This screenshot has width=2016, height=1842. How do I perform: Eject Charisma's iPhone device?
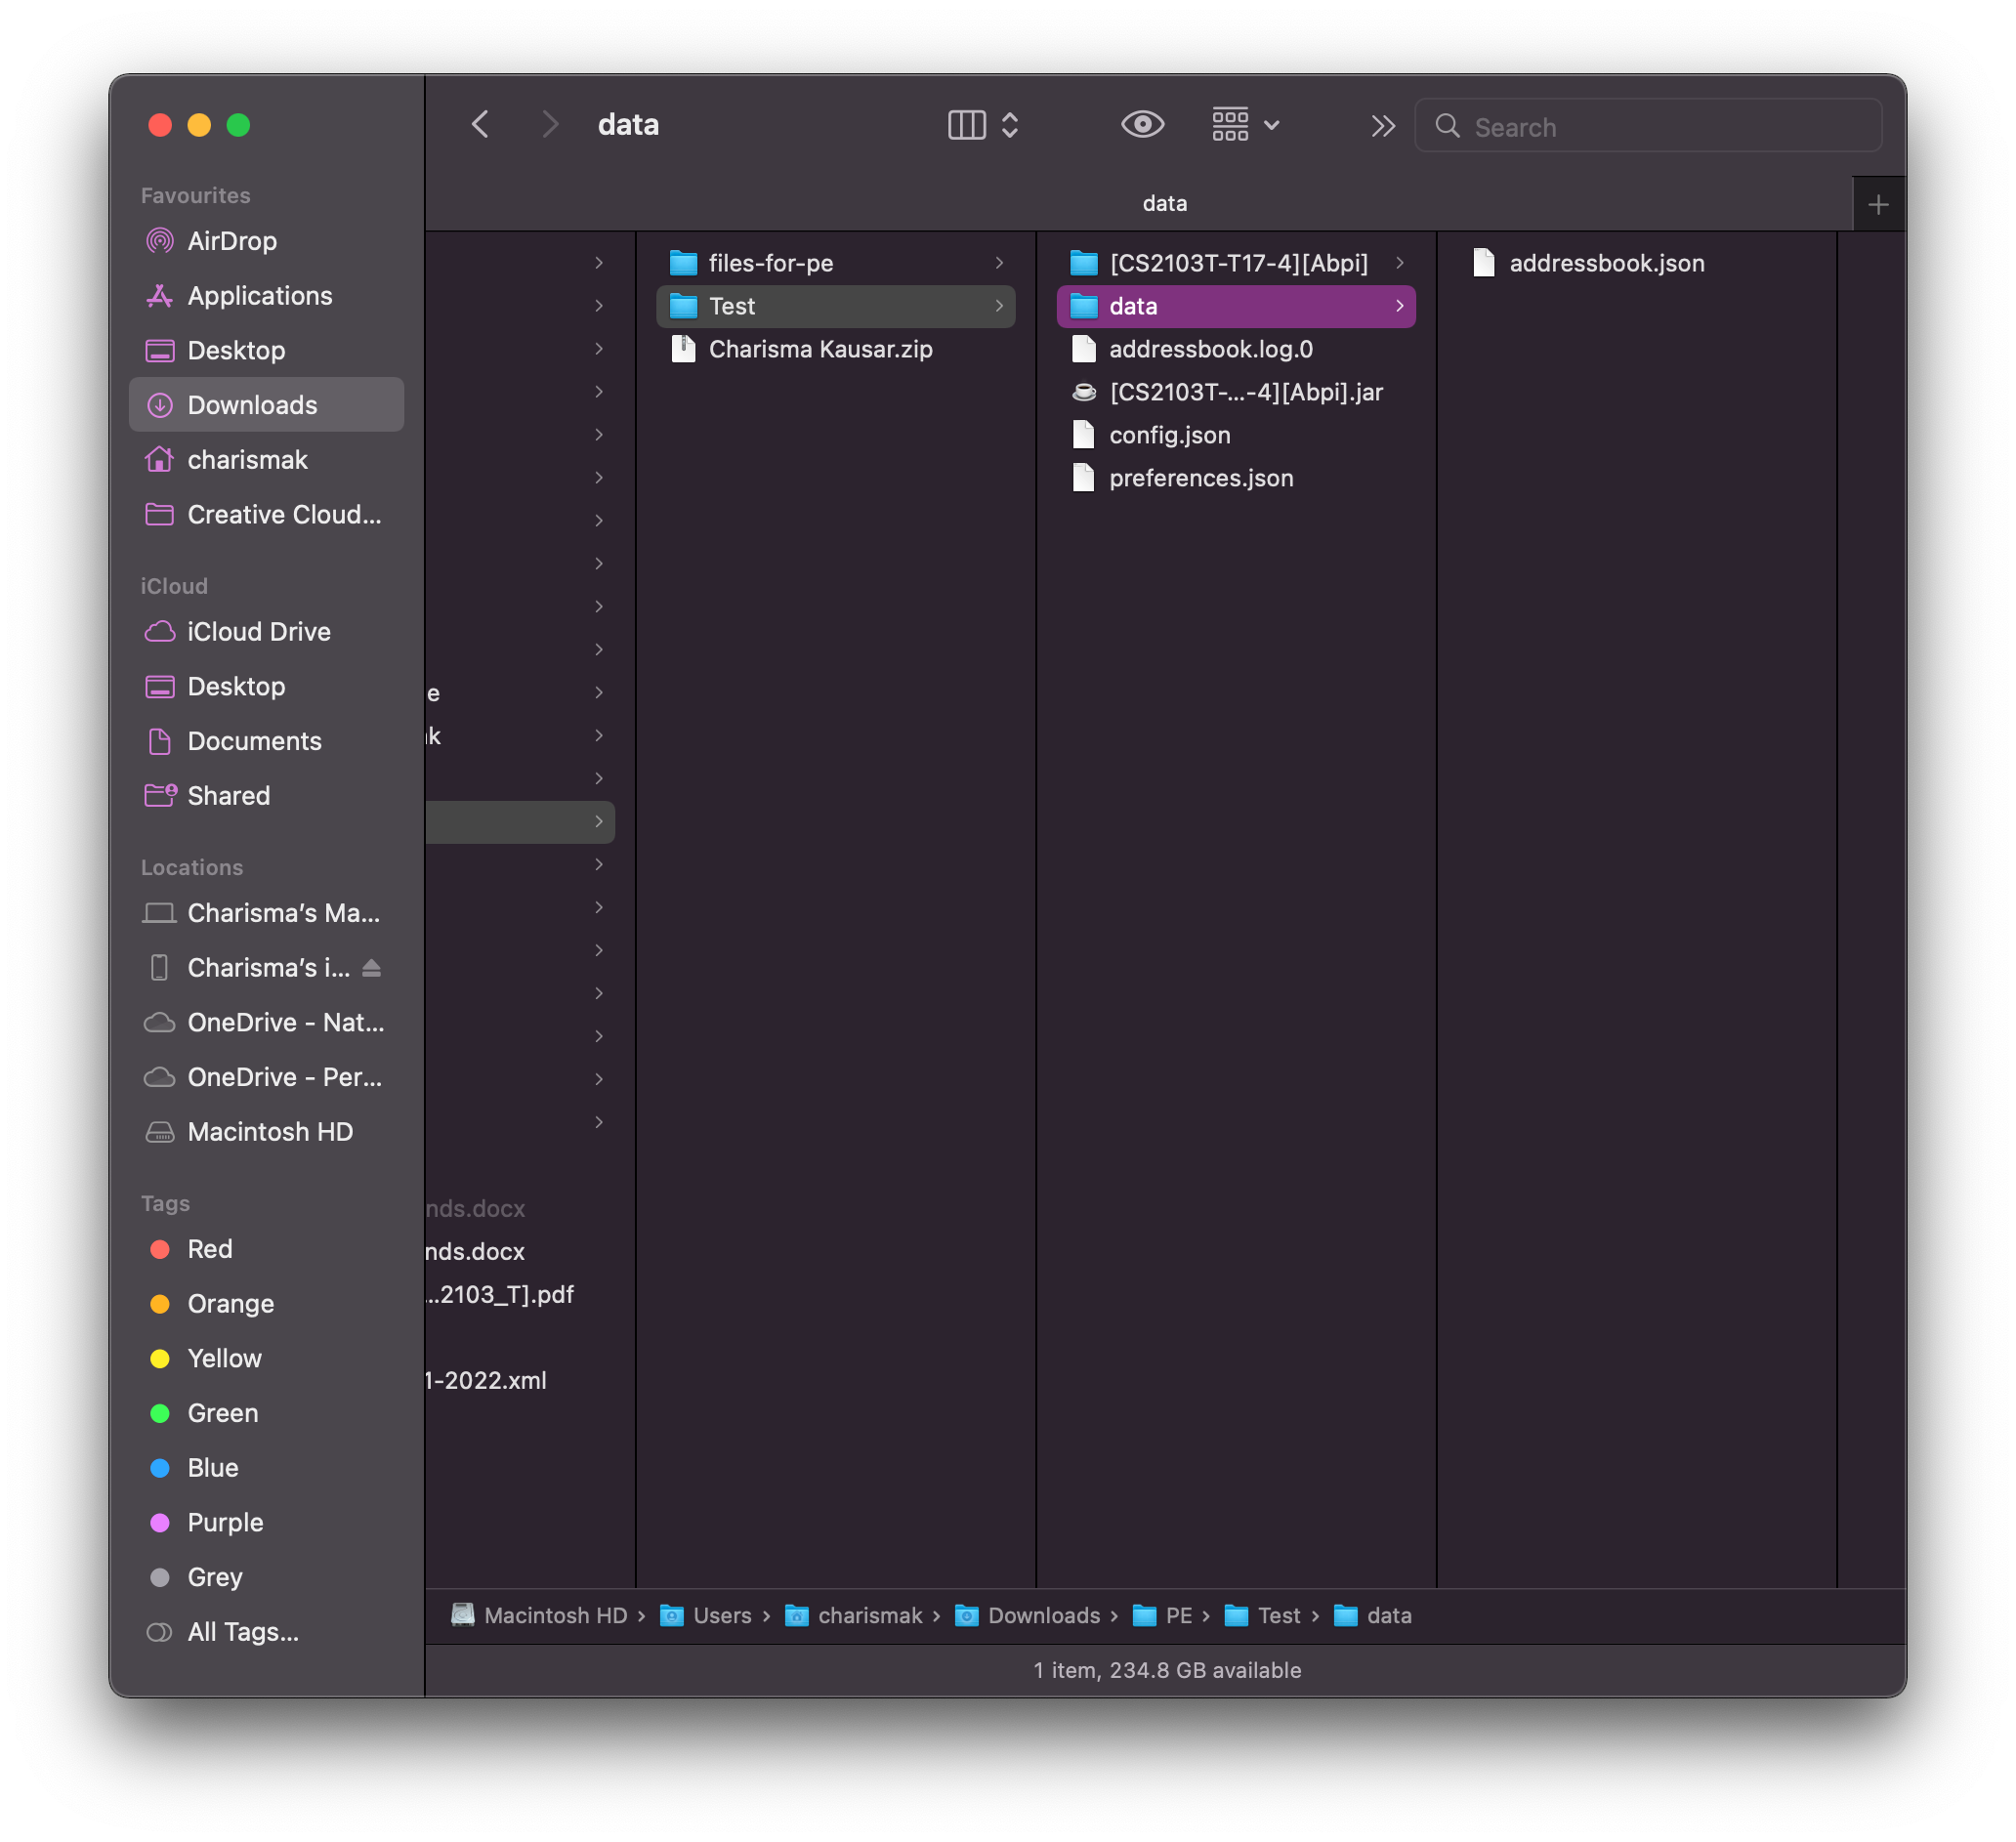point(371,968)
